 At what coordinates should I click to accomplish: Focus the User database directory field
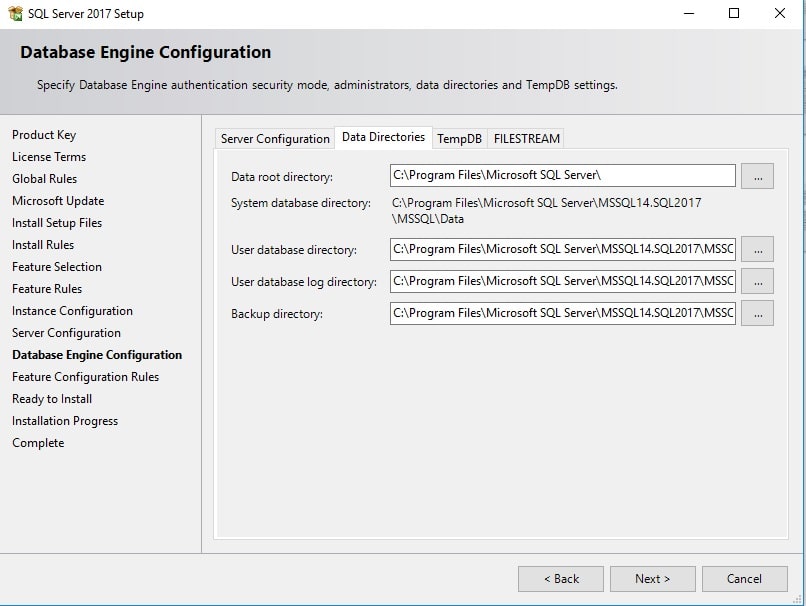[x=562, y=250]
